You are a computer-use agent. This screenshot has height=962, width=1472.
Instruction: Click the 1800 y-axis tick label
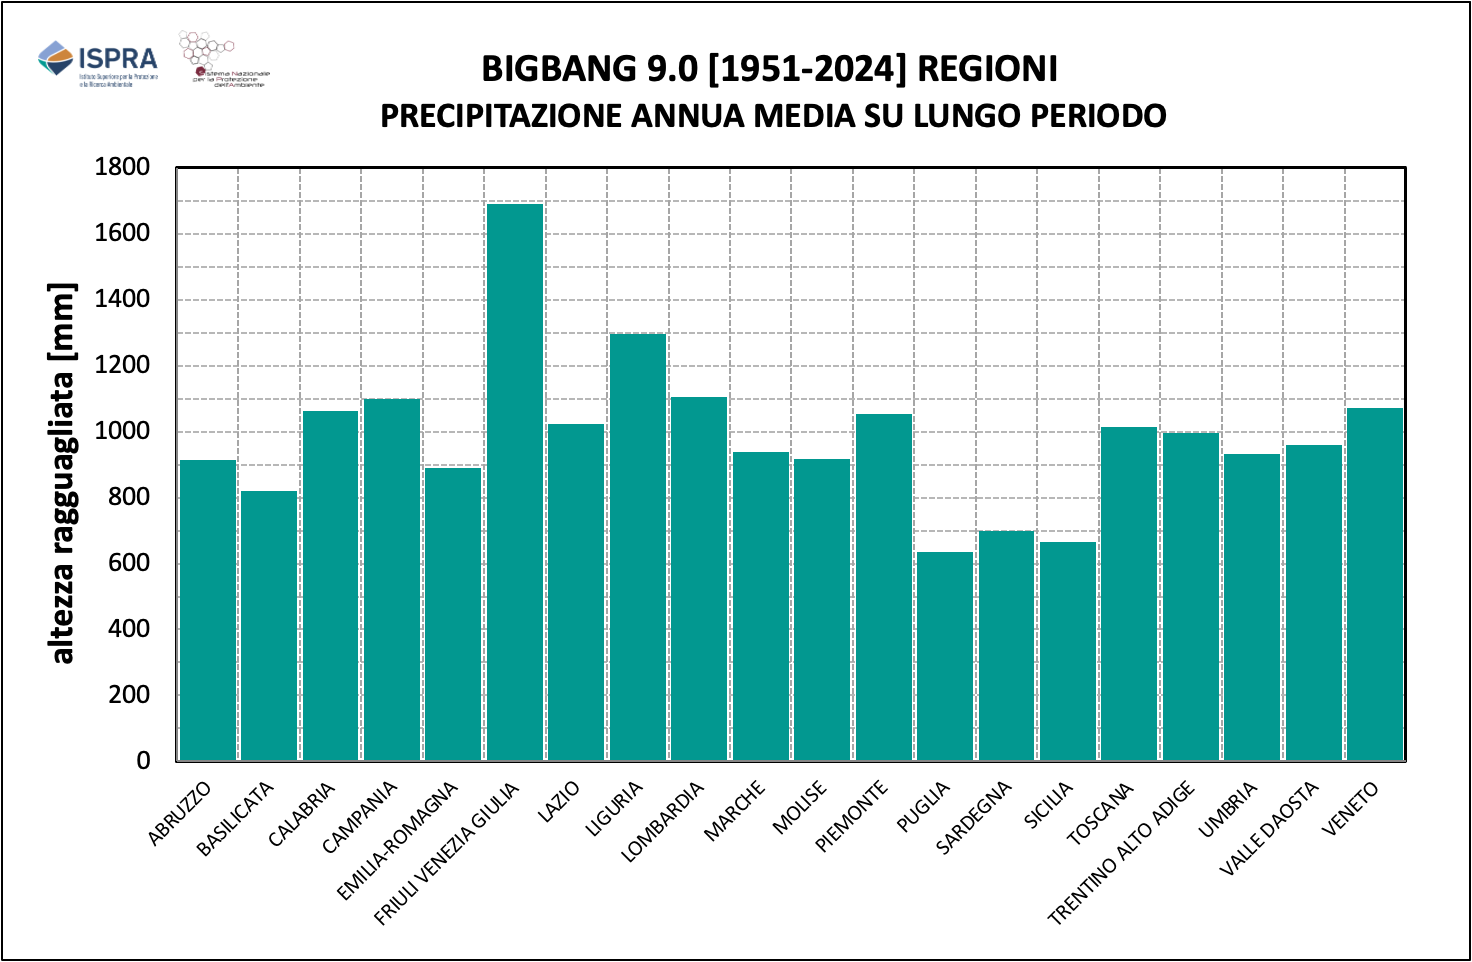(x=122, y=167)
